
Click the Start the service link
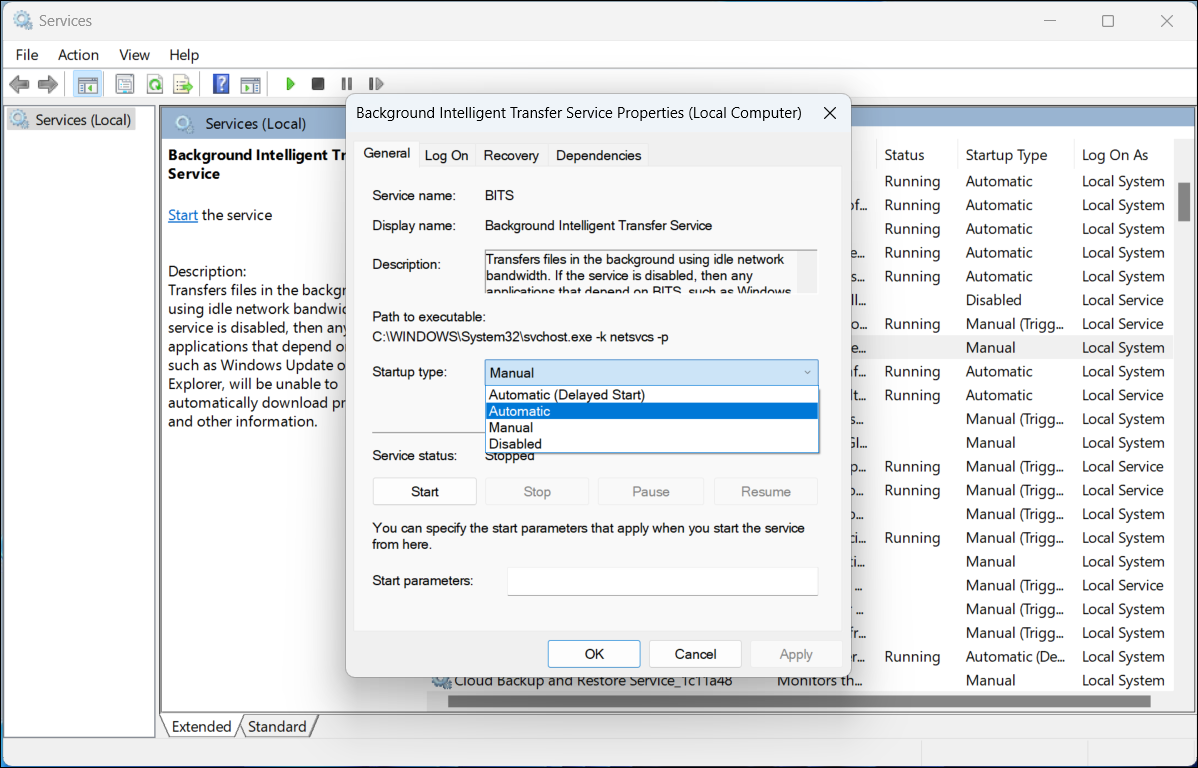(x=183, y=215)
